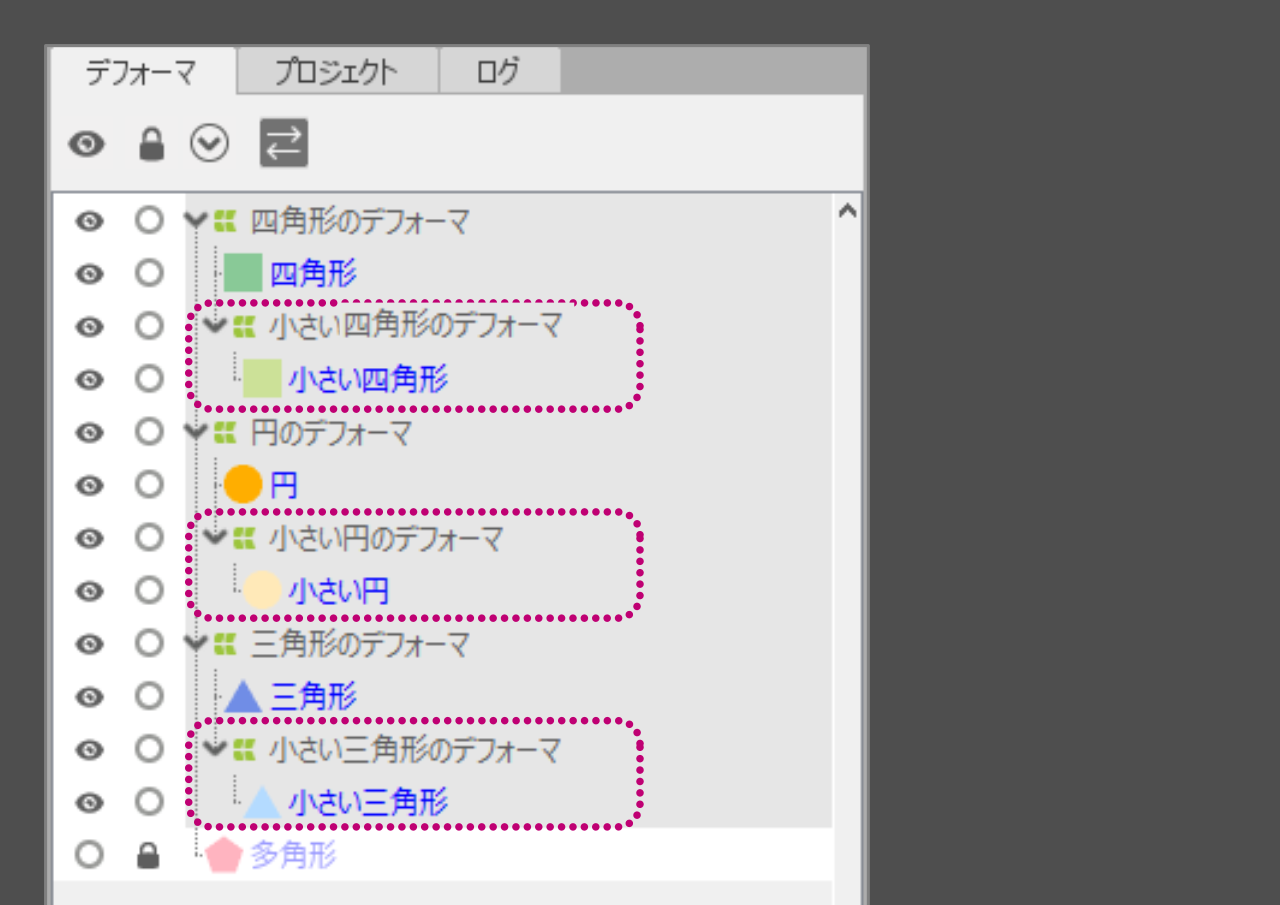The height and width of the screenshot is (905, 1280).
Task: Hide the 三角形のデフォーマ row
Action: 90,643
